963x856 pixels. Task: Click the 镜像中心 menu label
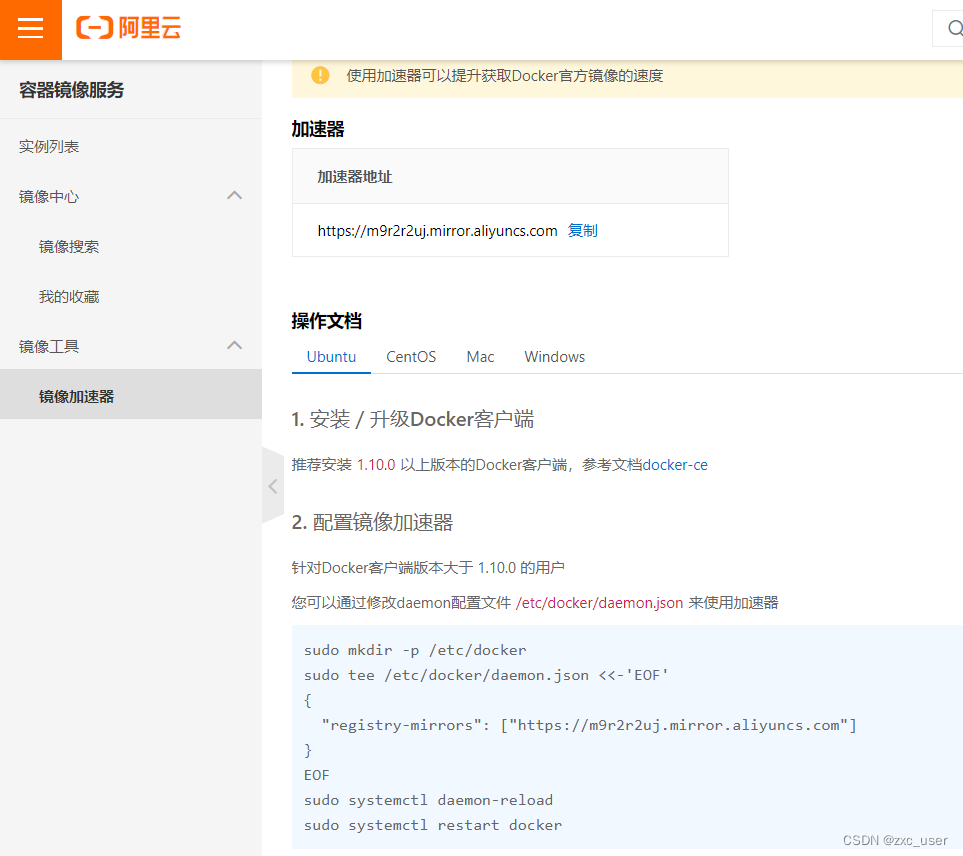tap(49, 196)
